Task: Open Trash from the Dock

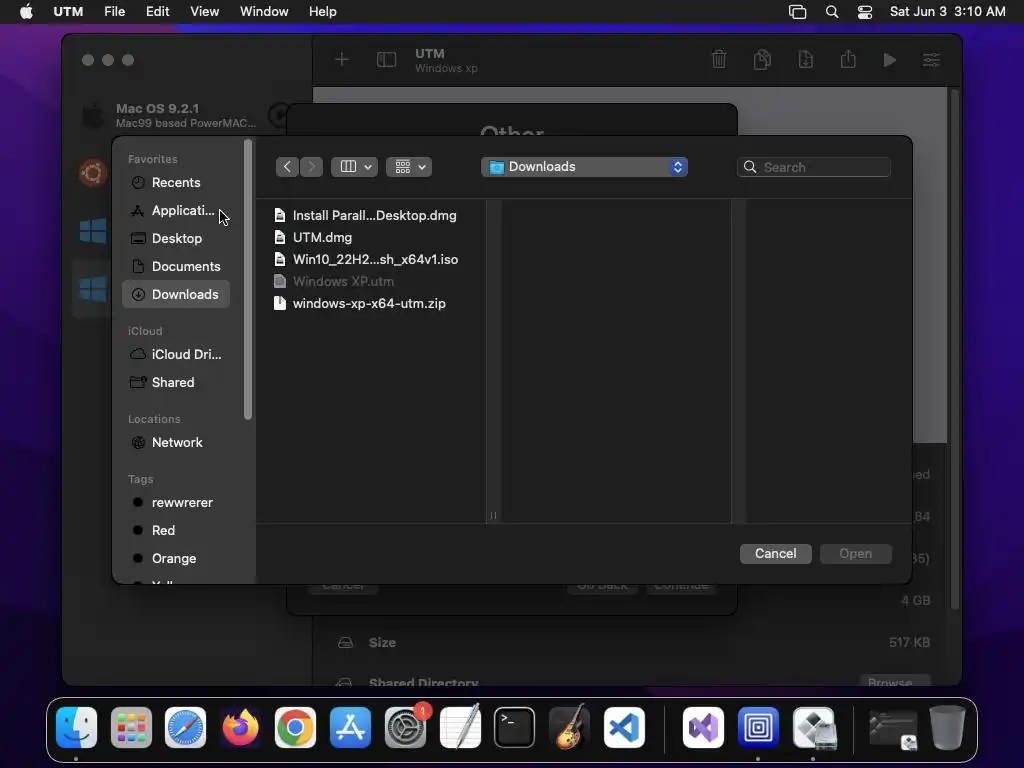Action: coord(947,728)
